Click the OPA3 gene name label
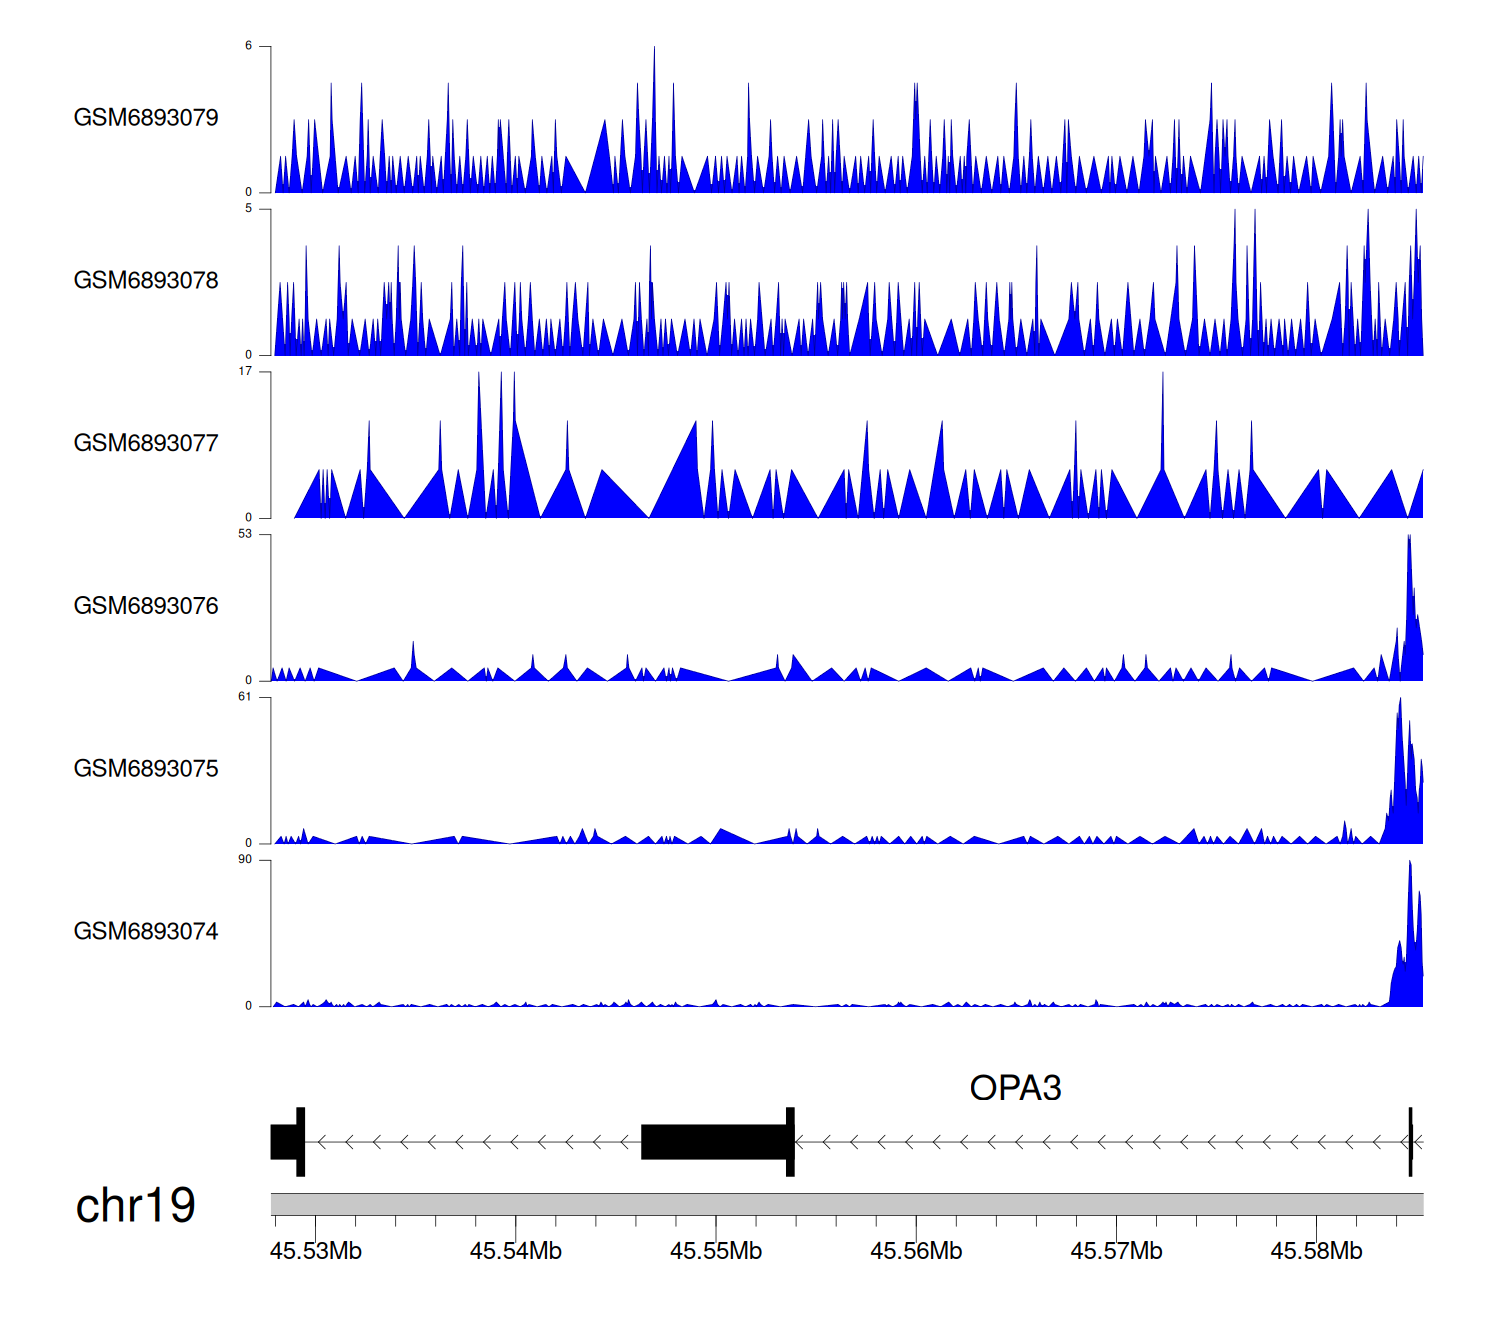This screenshot has width=1500, height=1320. point(1015,1088)
